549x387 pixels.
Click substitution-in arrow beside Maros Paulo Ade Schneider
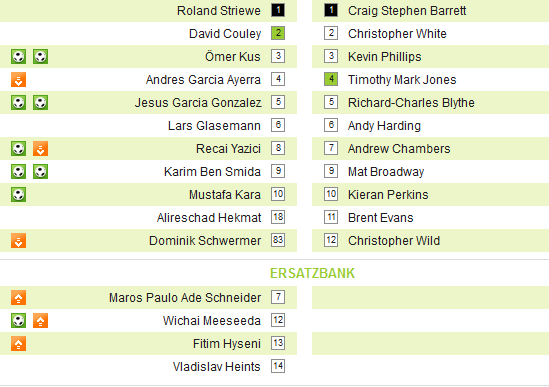click(x=19, y=298)
